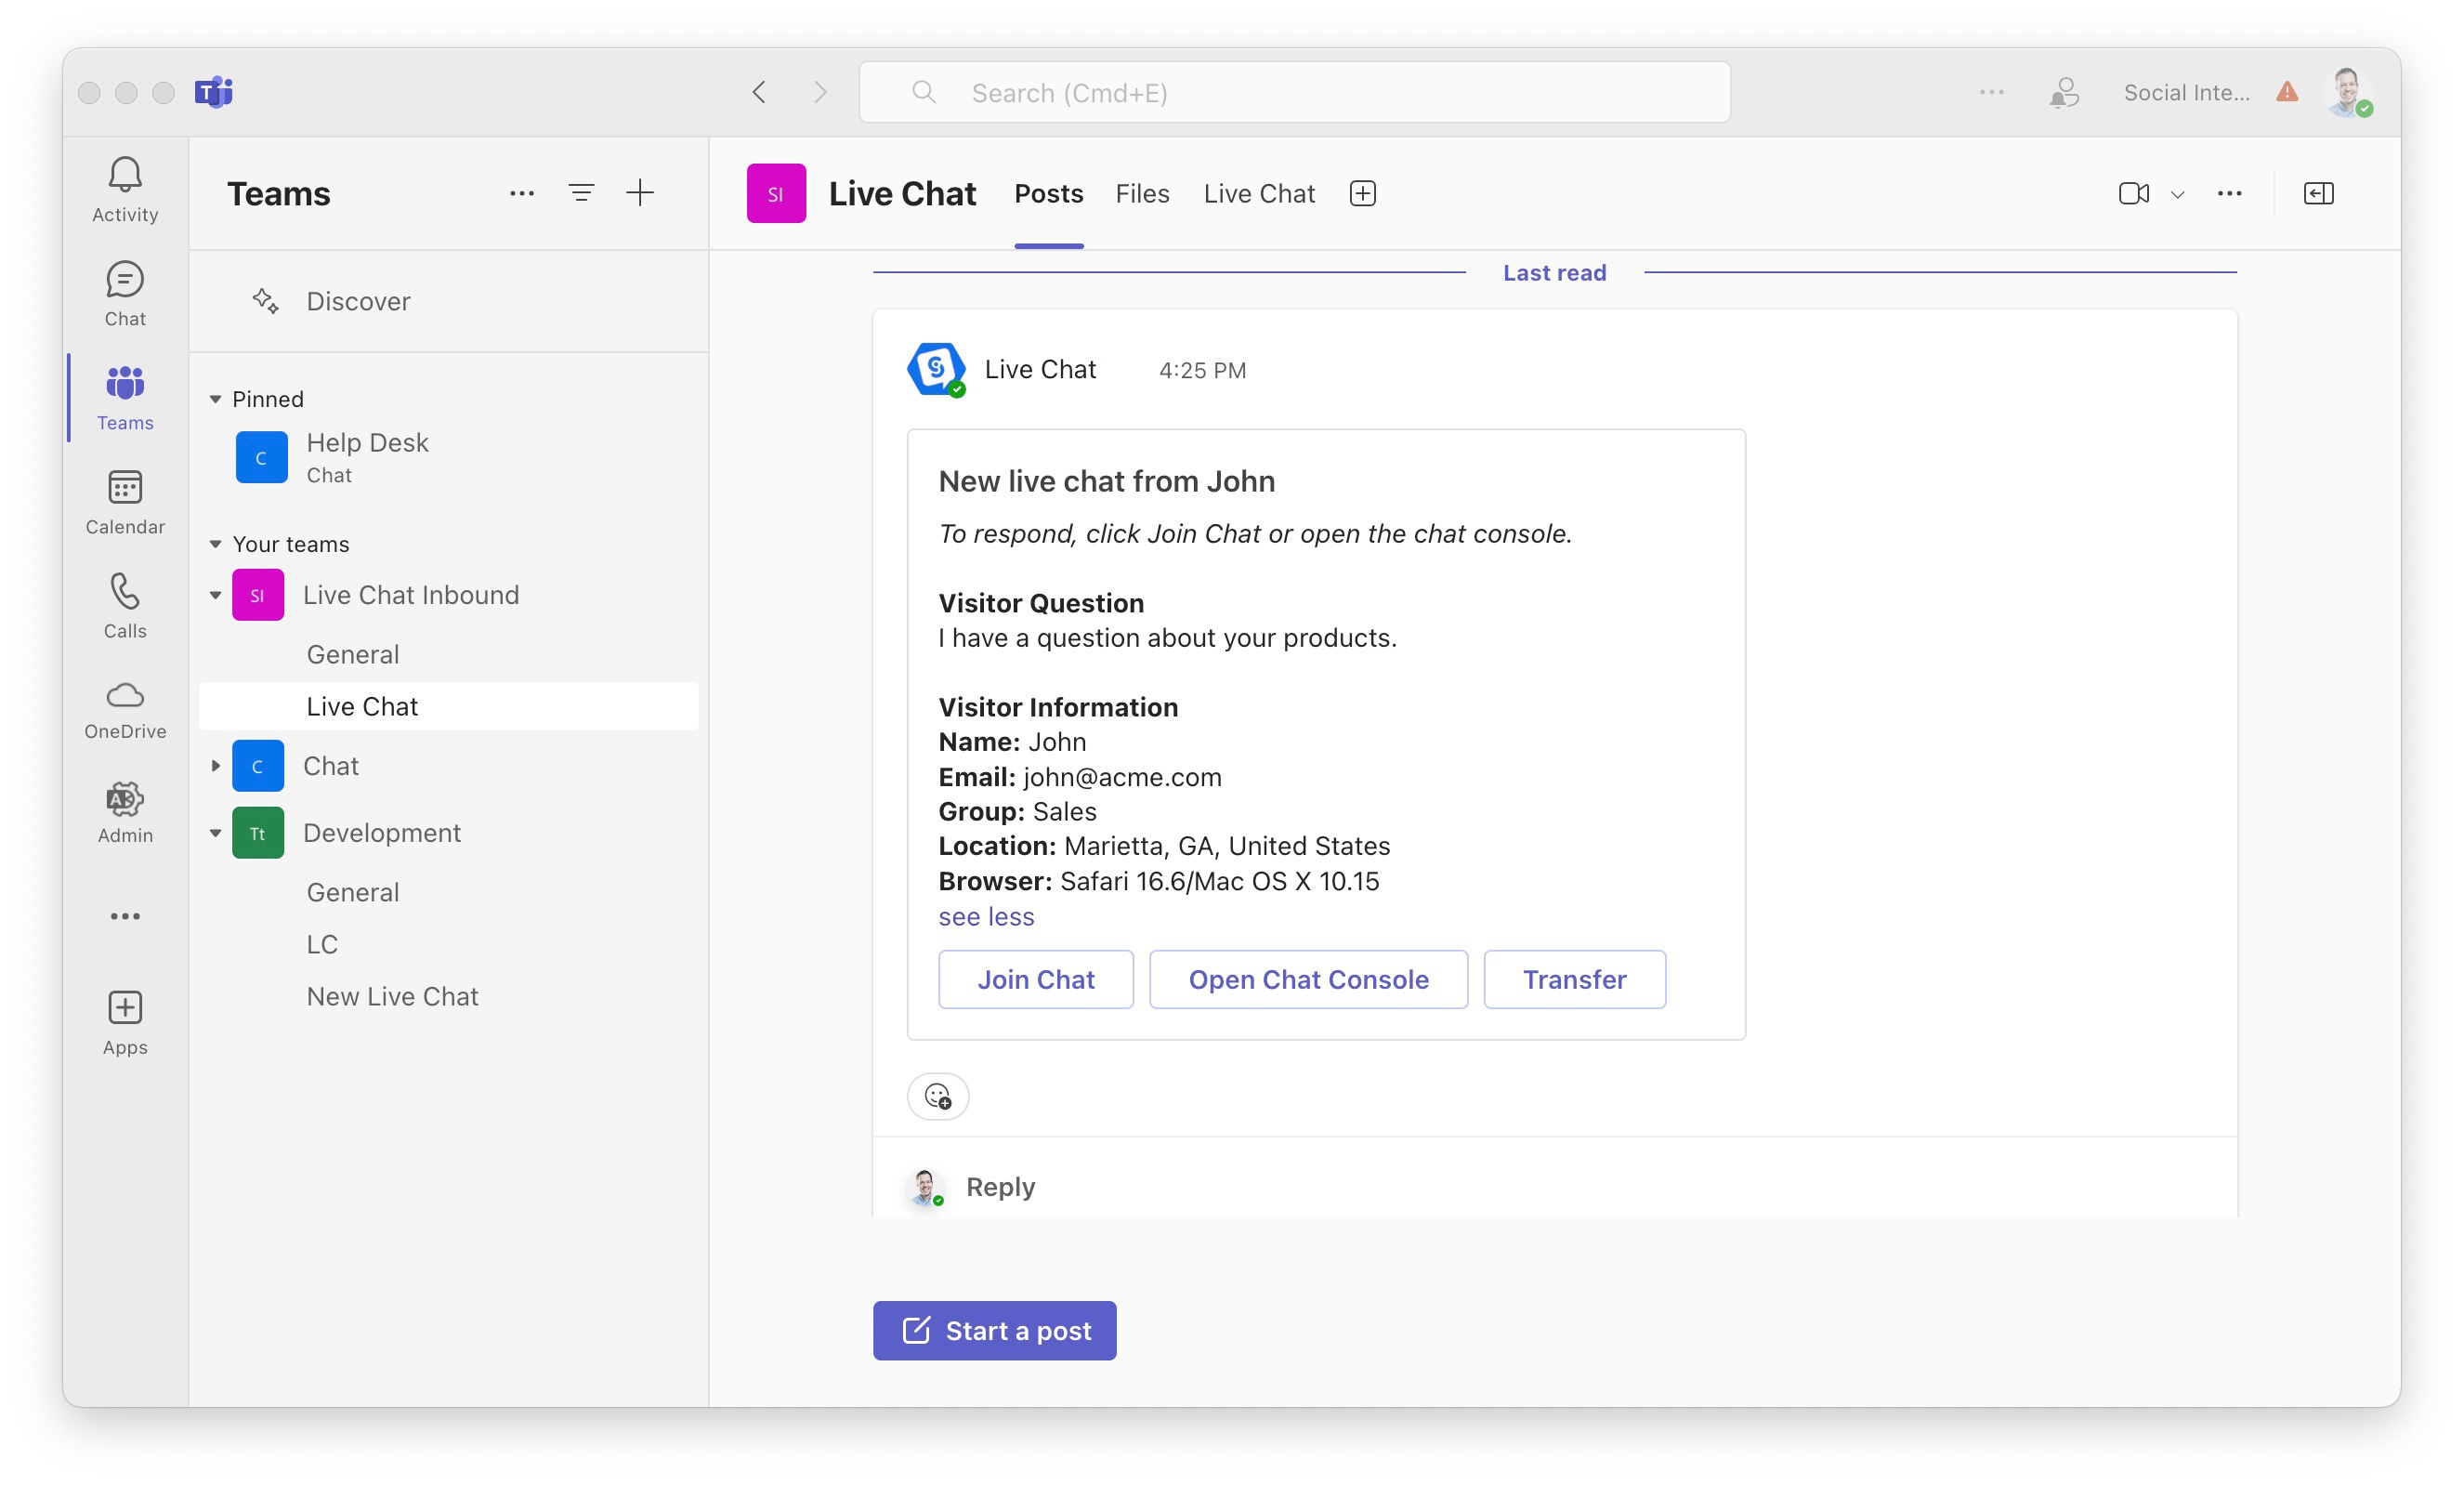Open the Meet now dropdown arrow
The height and width of the screenshot is (1485, 2464).
click(x=2177, y=194)
